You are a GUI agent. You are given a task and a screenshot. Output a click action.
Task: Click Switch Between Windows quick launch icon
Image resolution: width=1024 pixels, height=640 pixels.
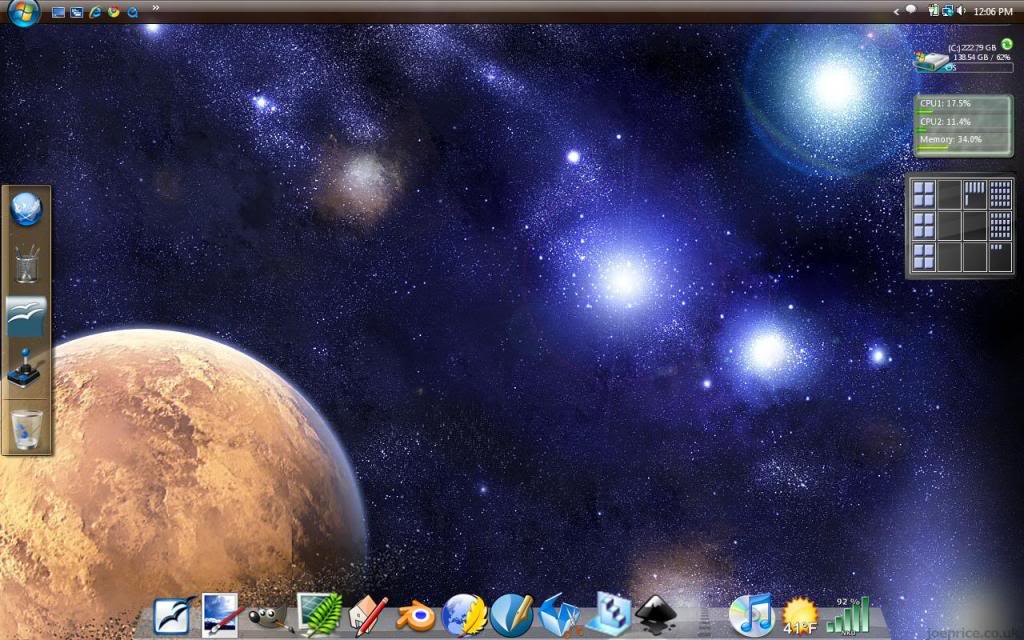pyautogui.click(x=77, y=12)
